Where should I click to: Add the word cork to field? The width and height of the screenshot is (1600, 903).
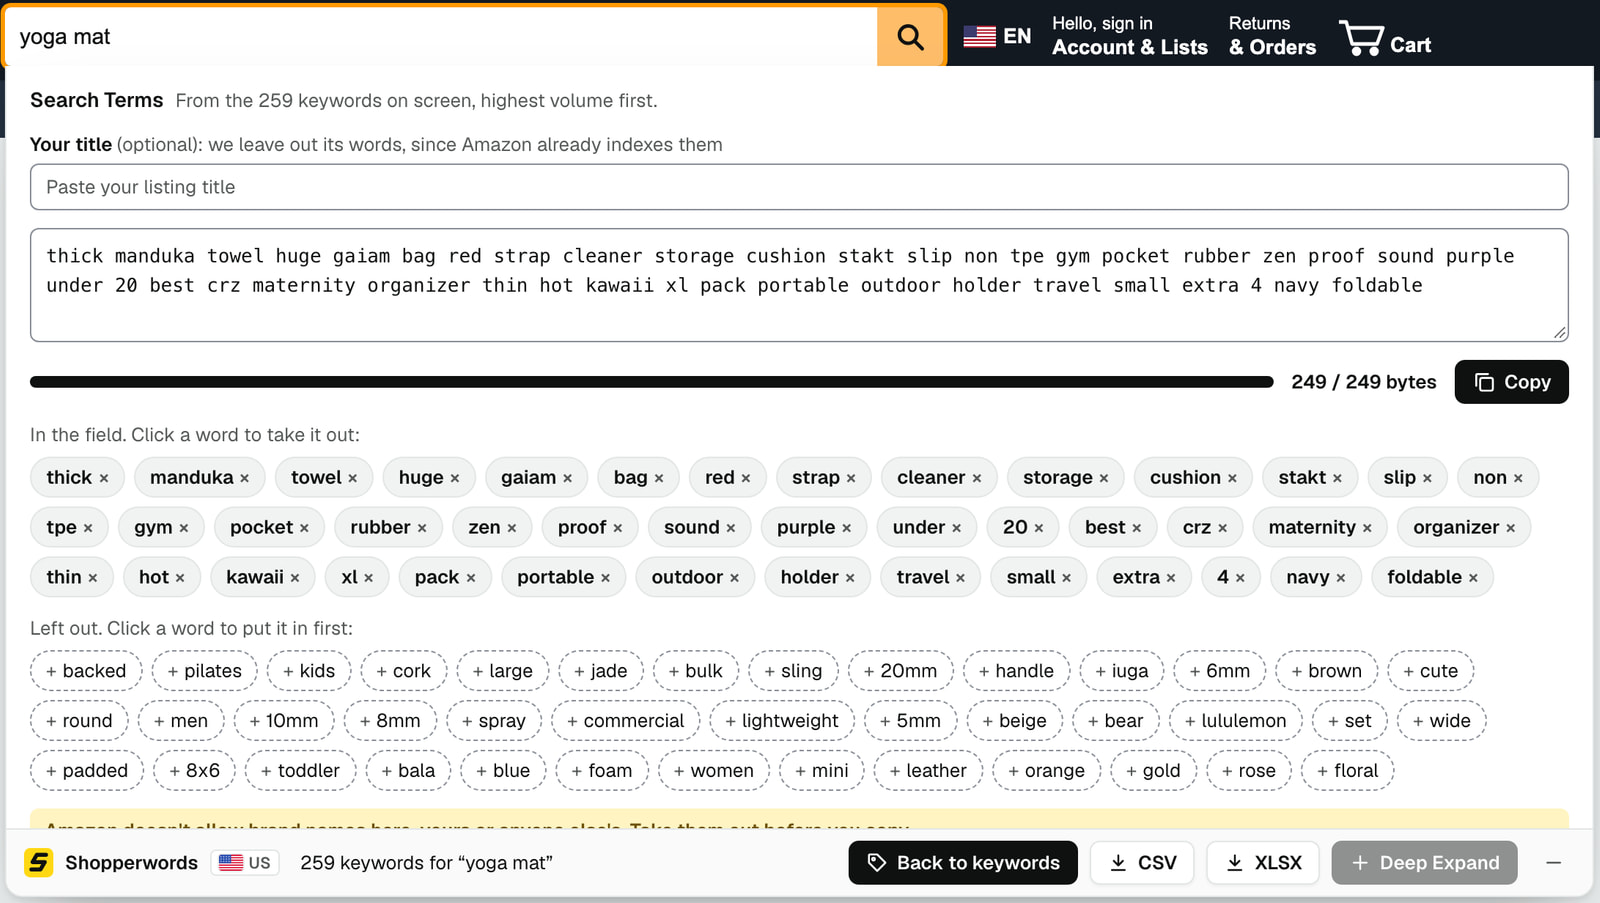pos(404,671)
